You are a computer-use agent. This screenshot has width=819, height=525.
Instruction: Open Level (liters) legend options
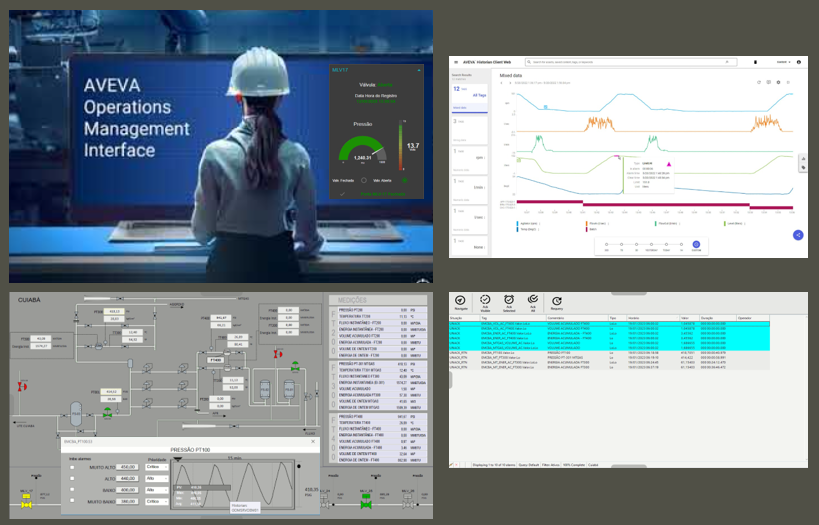(x=744, y=224)
